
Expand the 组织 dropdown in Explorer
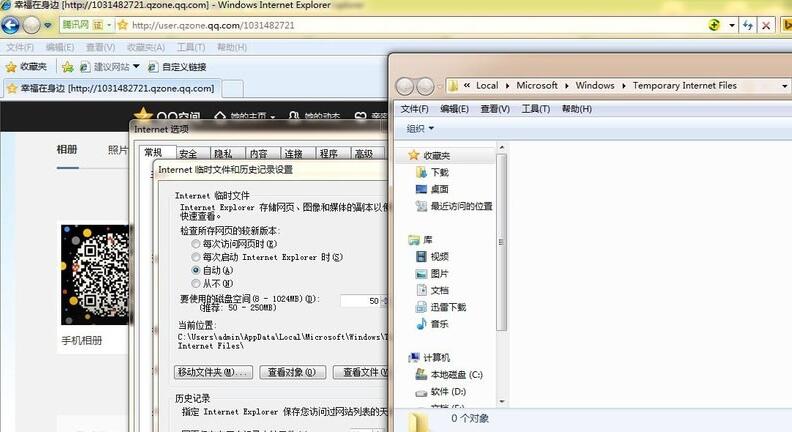[x=420, y=129]
